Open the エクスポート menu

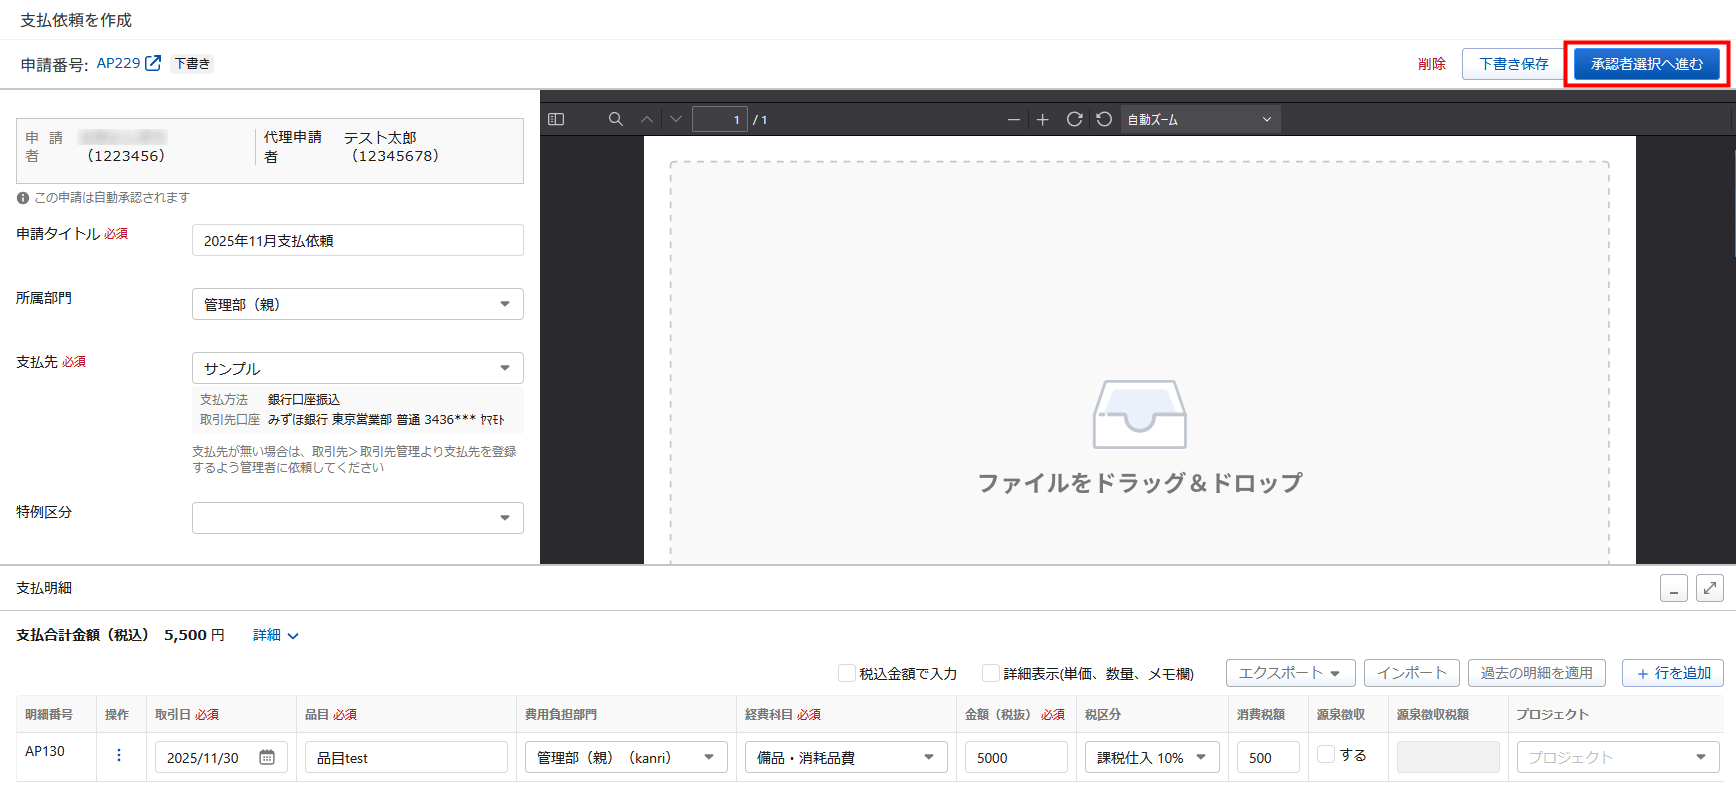(1290, 673)
